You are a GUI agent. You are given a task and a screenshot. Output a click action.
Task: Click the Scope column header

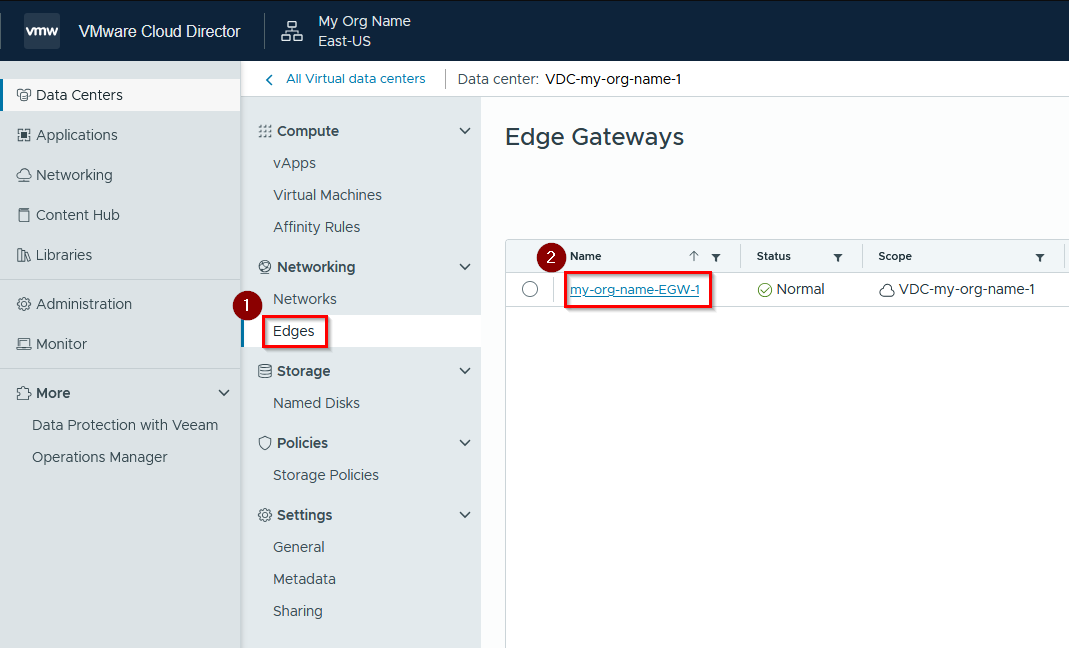coord(895,256)
